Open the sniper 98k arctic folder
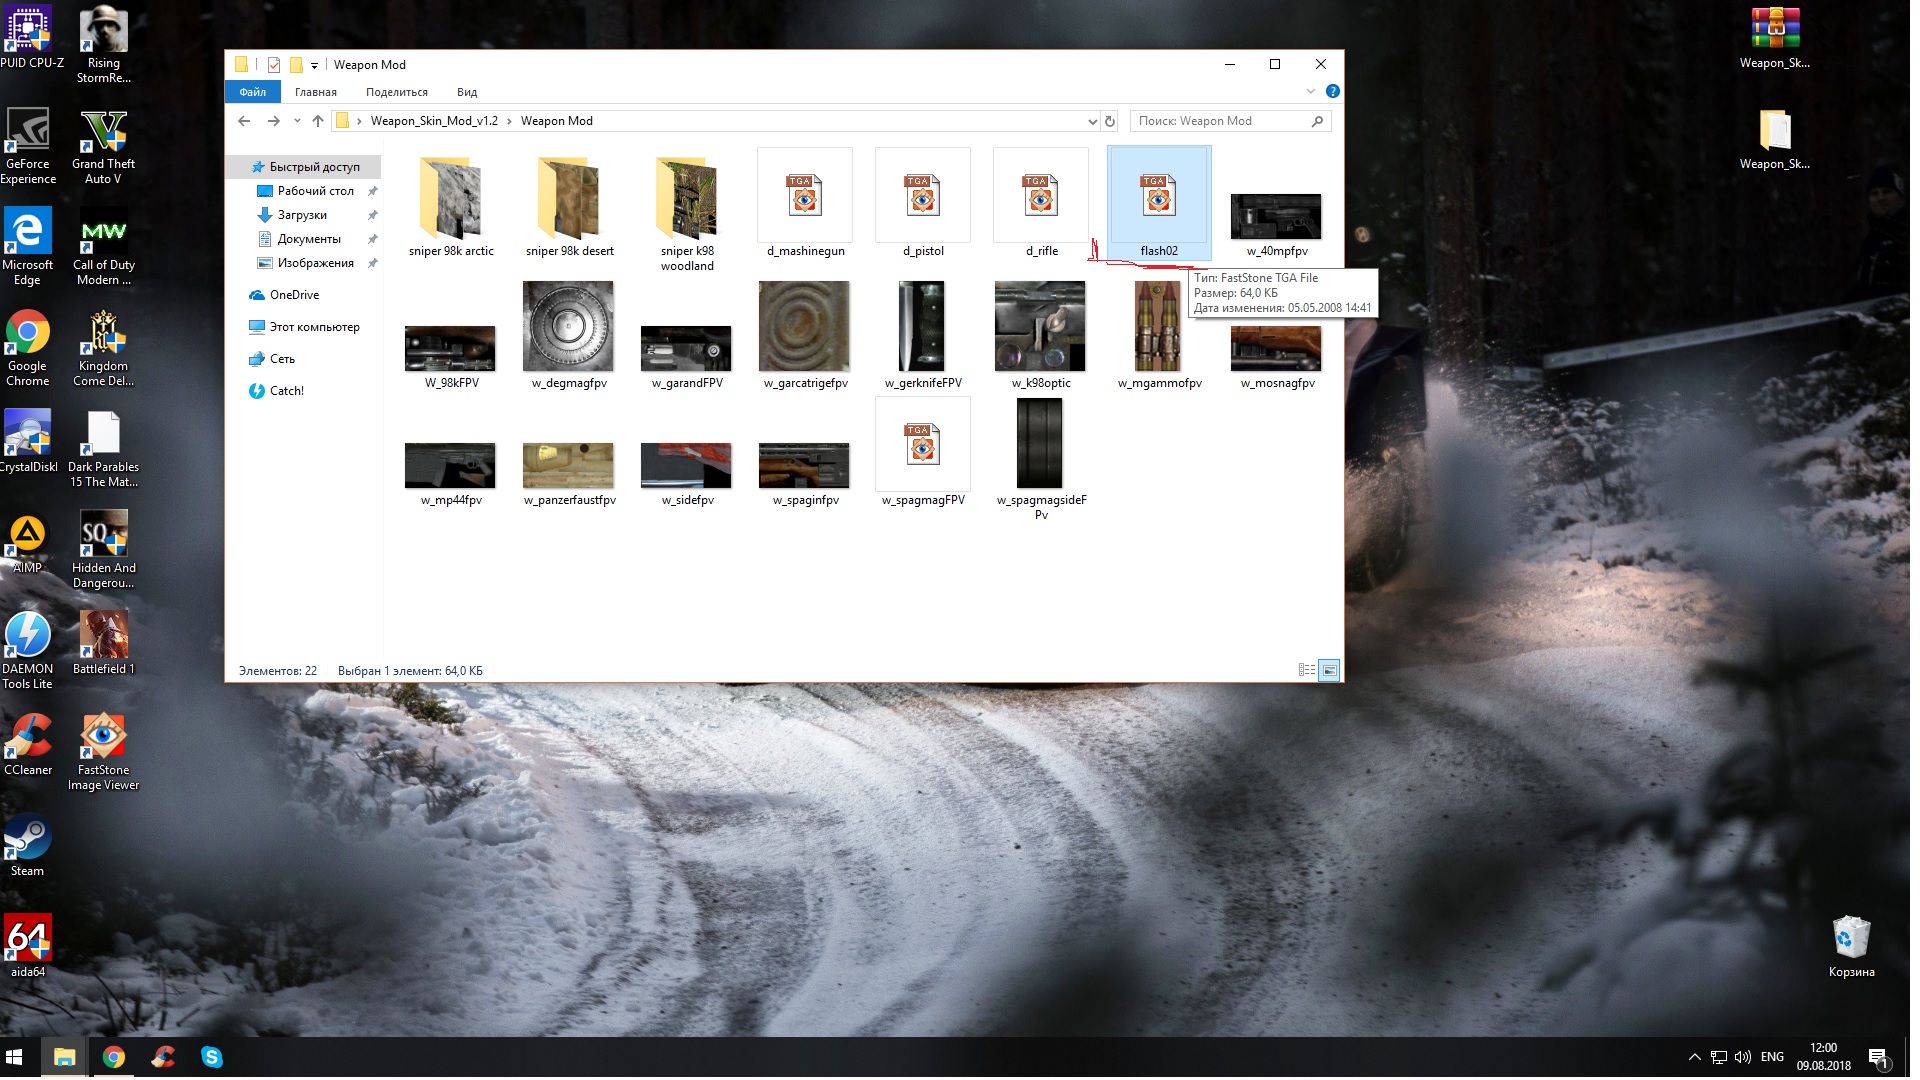The image size is (1920, 1080). [450, 198]
